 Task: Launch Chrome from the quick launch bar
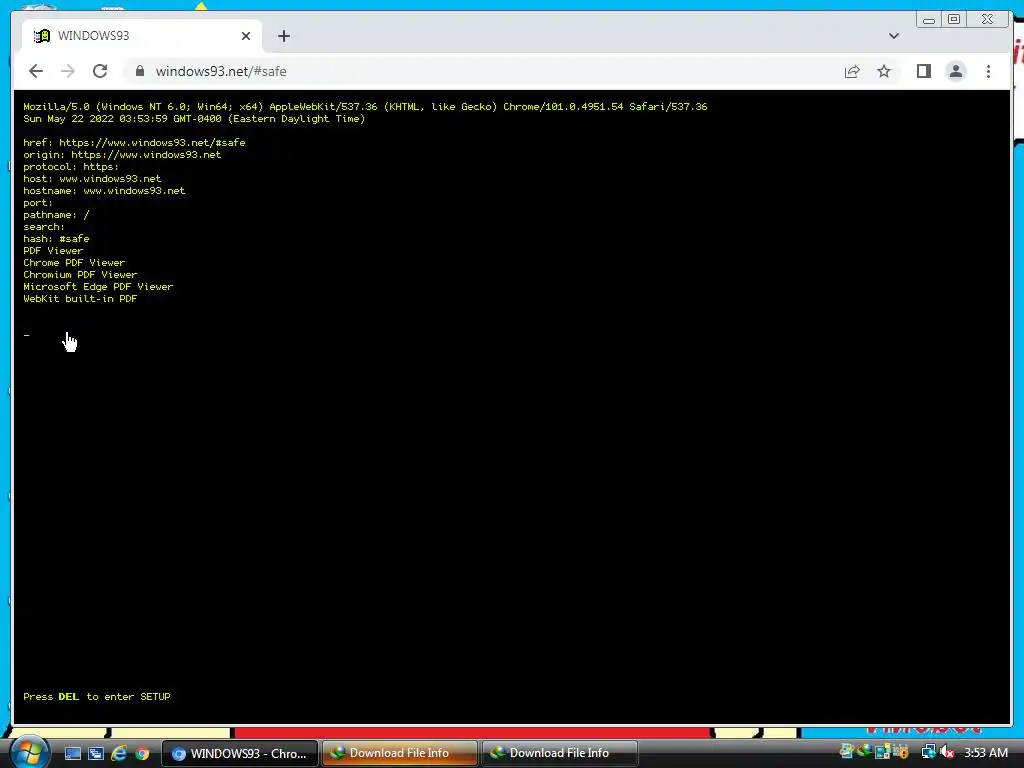(x=142, y=753)
